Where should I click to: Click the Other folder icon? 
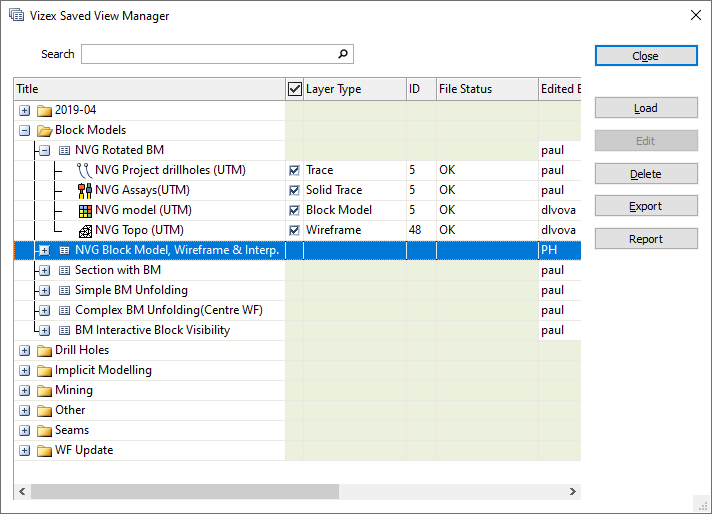click(44, 410)
